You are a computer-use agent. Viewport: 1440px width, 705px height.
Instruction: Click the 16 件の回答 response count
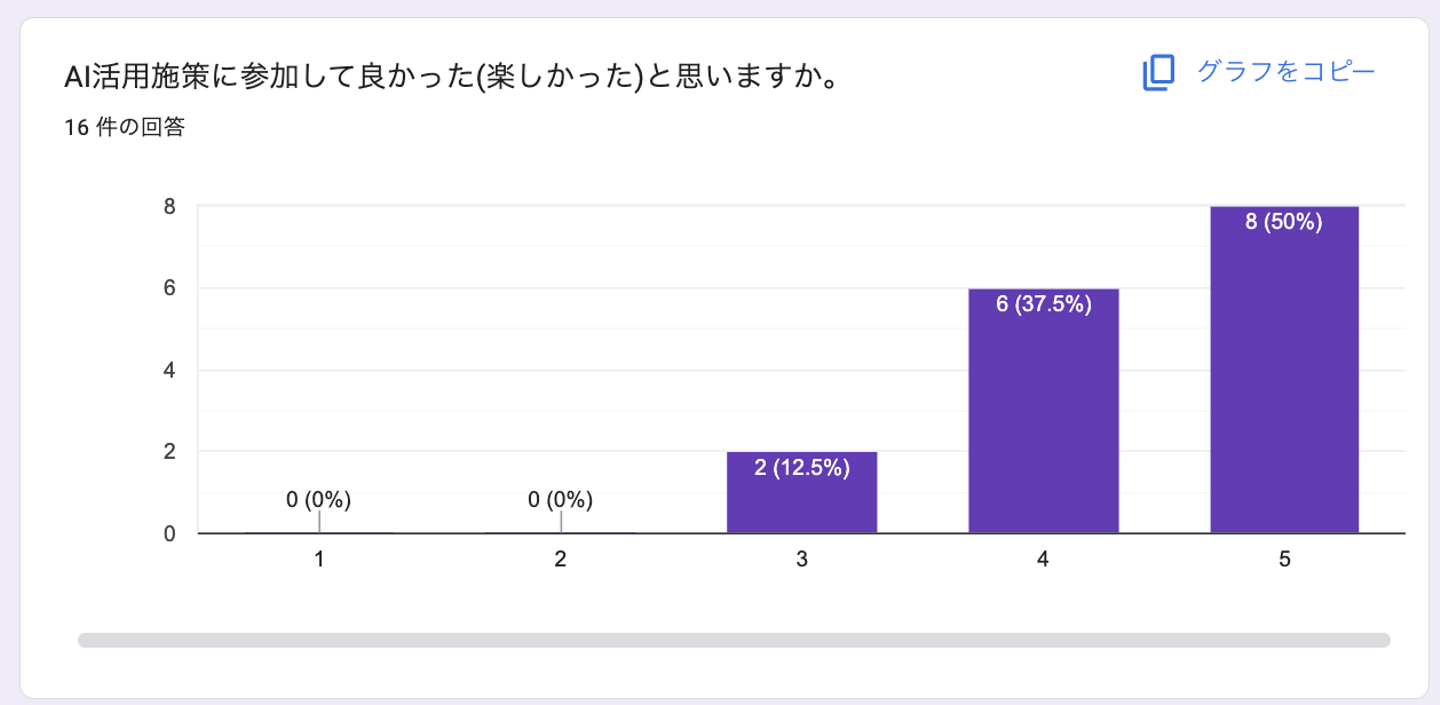coord(125,128)
